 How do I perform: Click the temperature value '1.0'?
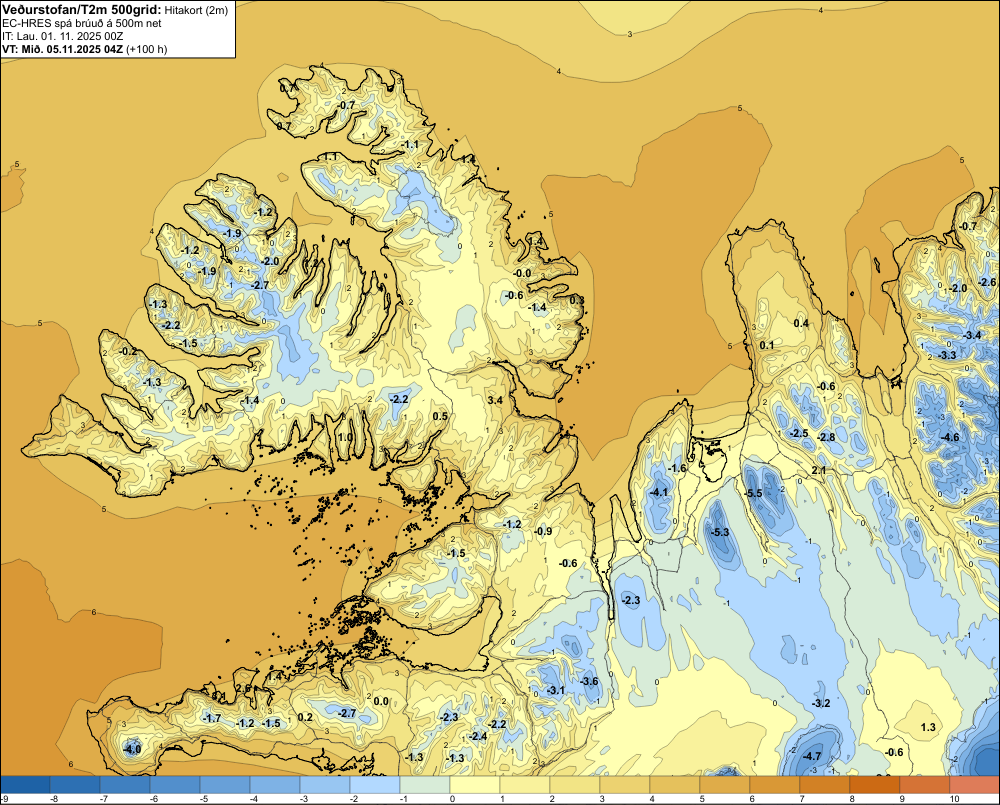pos(345,437)
